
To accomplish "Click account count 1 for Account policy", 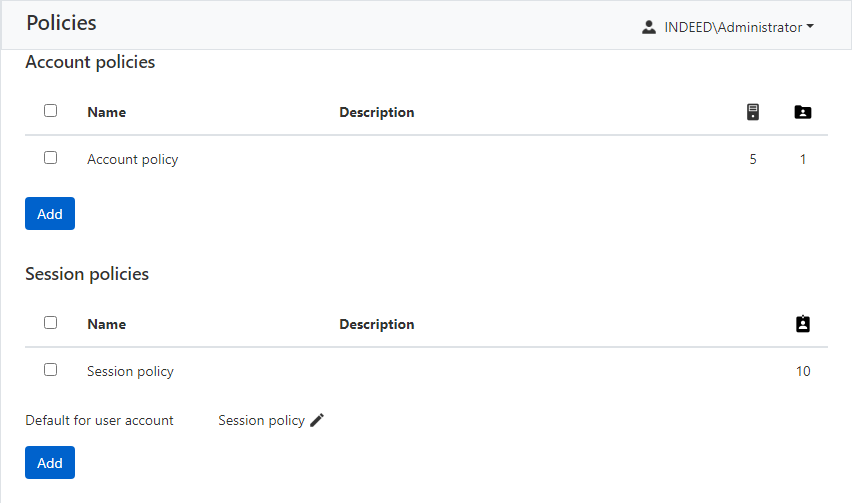I will tap(803, 159).
